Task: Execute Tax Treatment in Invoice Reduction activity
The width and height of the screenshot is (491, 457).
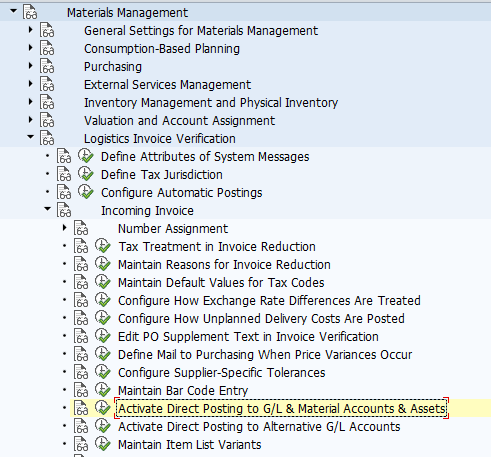Action: coord(103,246)
